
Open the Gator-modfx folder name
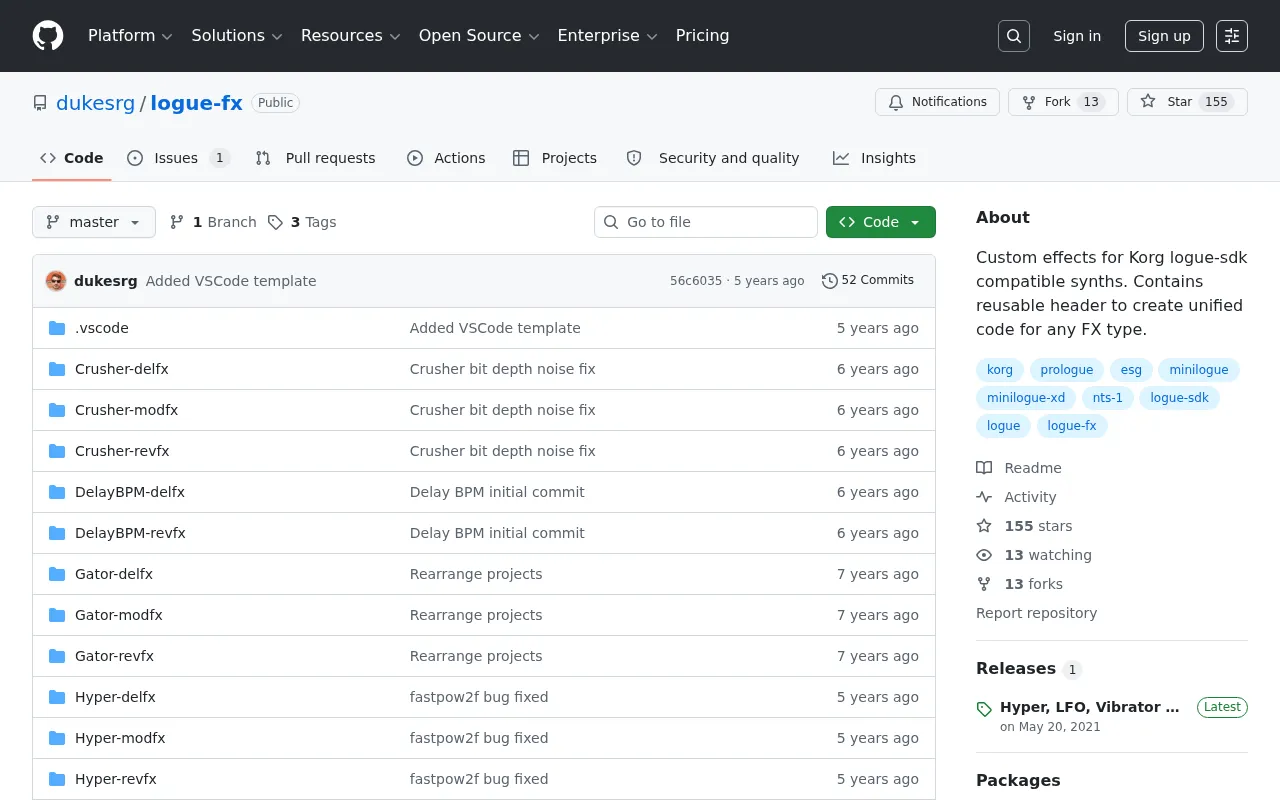pos(119,615)
